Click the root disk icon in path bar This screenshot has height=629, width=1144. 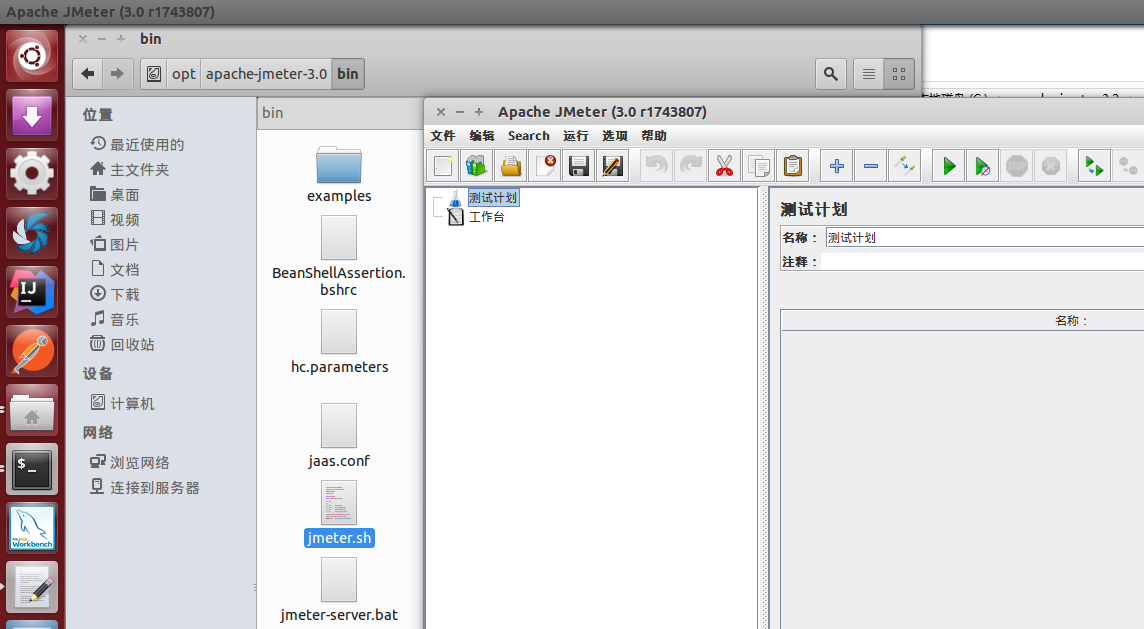tap(154, 74)
